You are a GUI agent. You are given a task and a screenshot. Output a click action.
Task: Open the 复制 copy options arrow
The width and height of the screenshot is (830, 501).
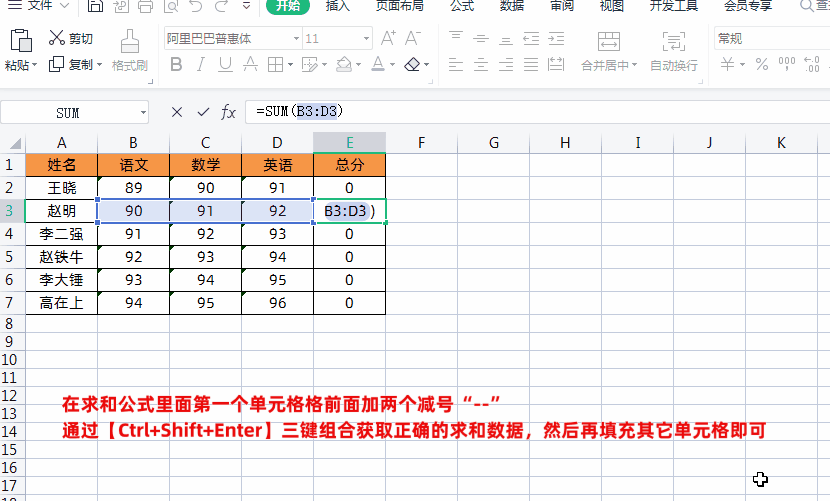100,65
